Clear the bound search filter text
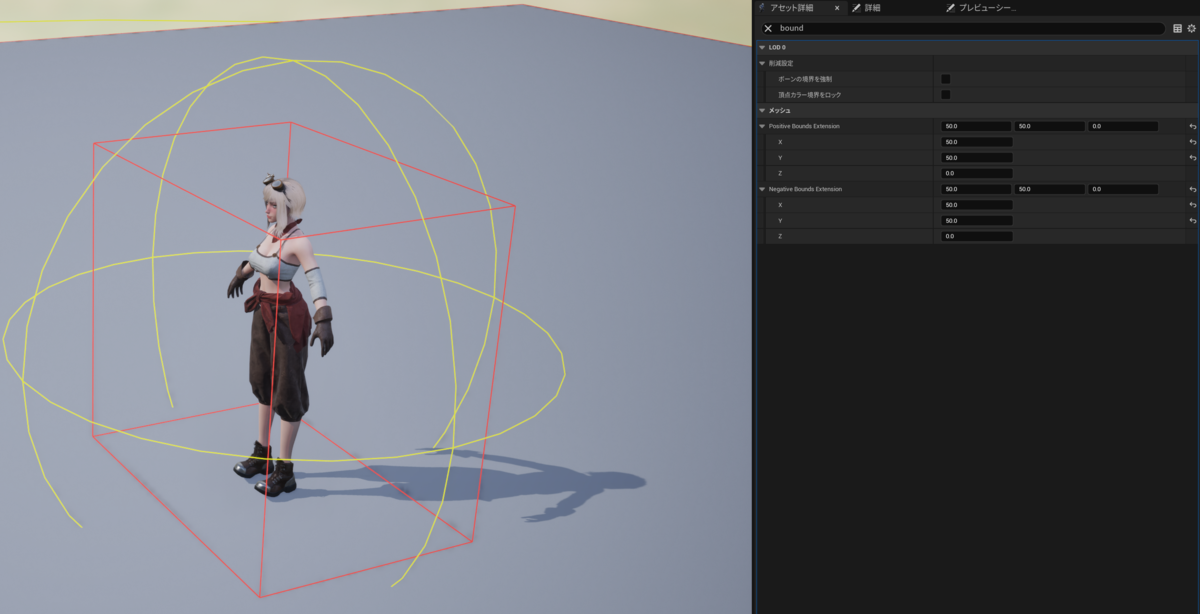 (768, 29)
